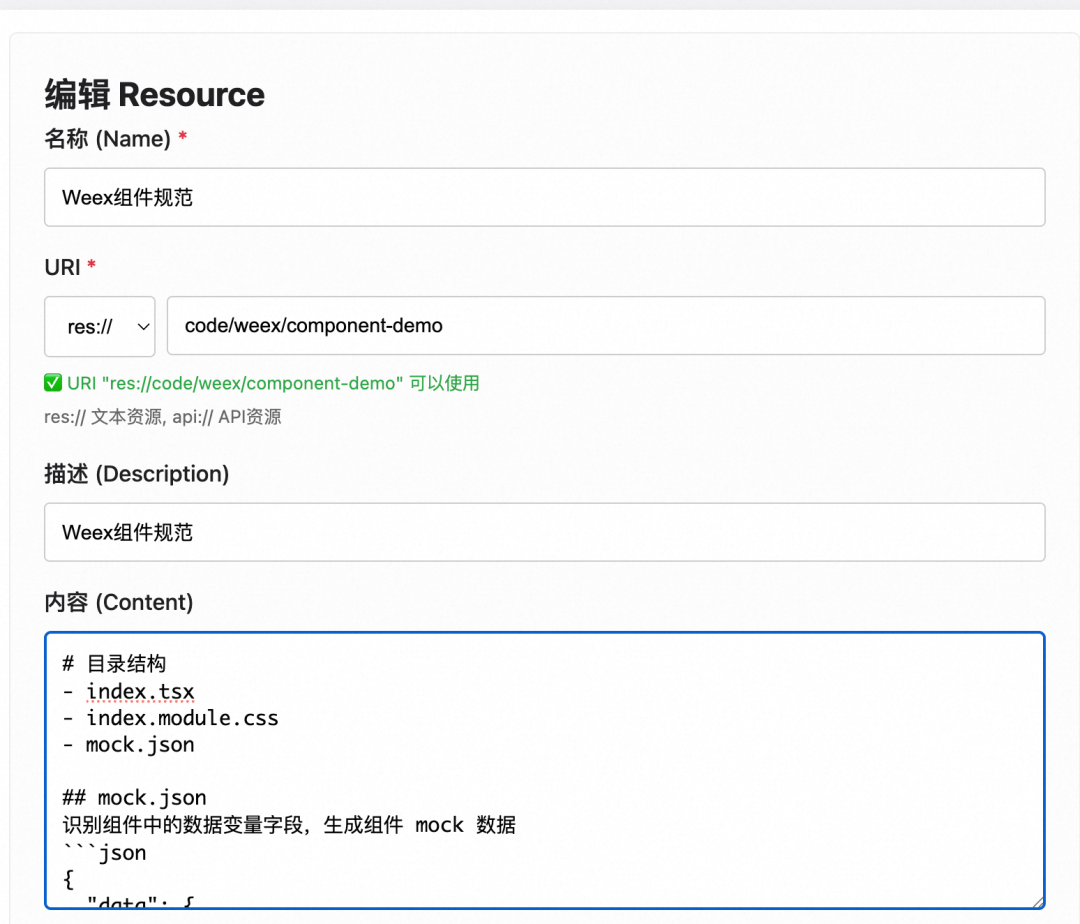The width and height of the screenshot is (1080, 924).
Task: Click the '```json' code fence line
Action: (x=104, y=852)
